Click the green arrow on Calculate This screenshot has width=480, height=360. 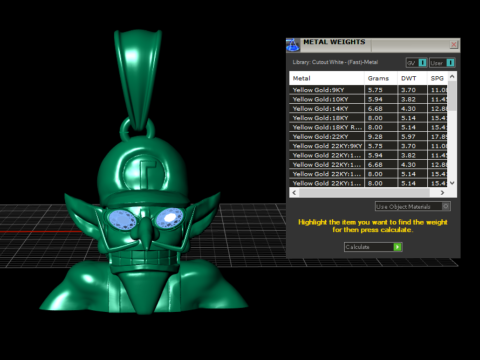pos(397,247)
